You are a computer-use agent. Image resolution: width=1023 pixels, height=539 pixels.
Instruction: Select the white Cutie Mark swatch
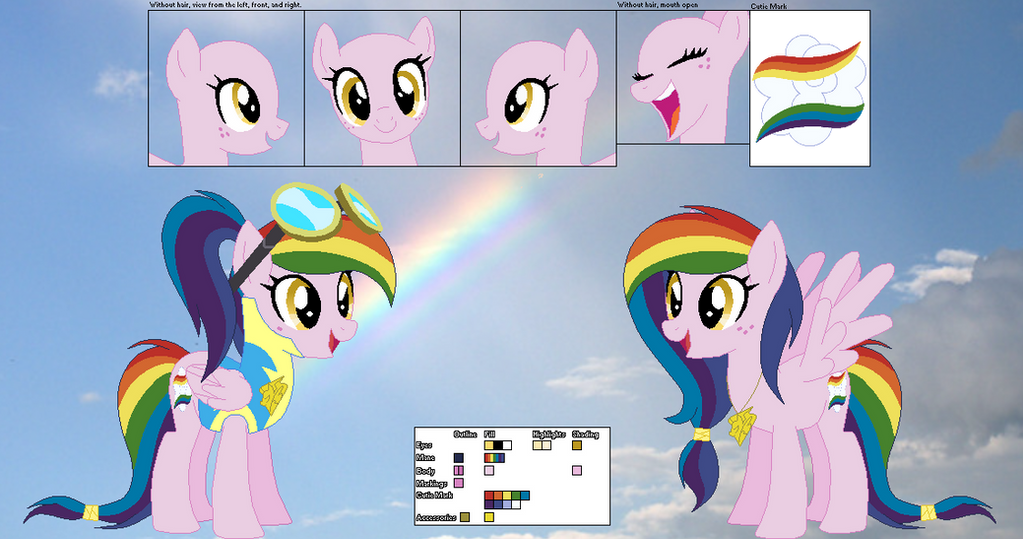516,504
